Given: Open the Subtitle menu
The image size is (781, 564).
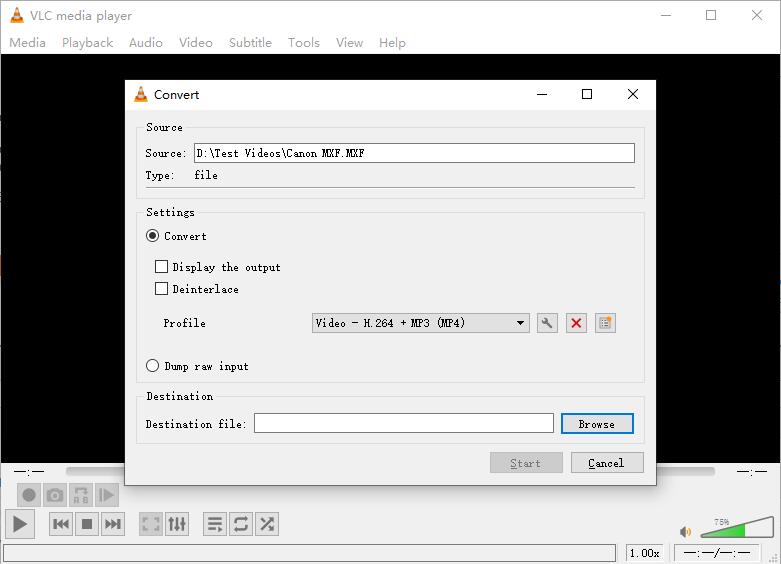Looking at the screenshot, I should click(251, 43).
